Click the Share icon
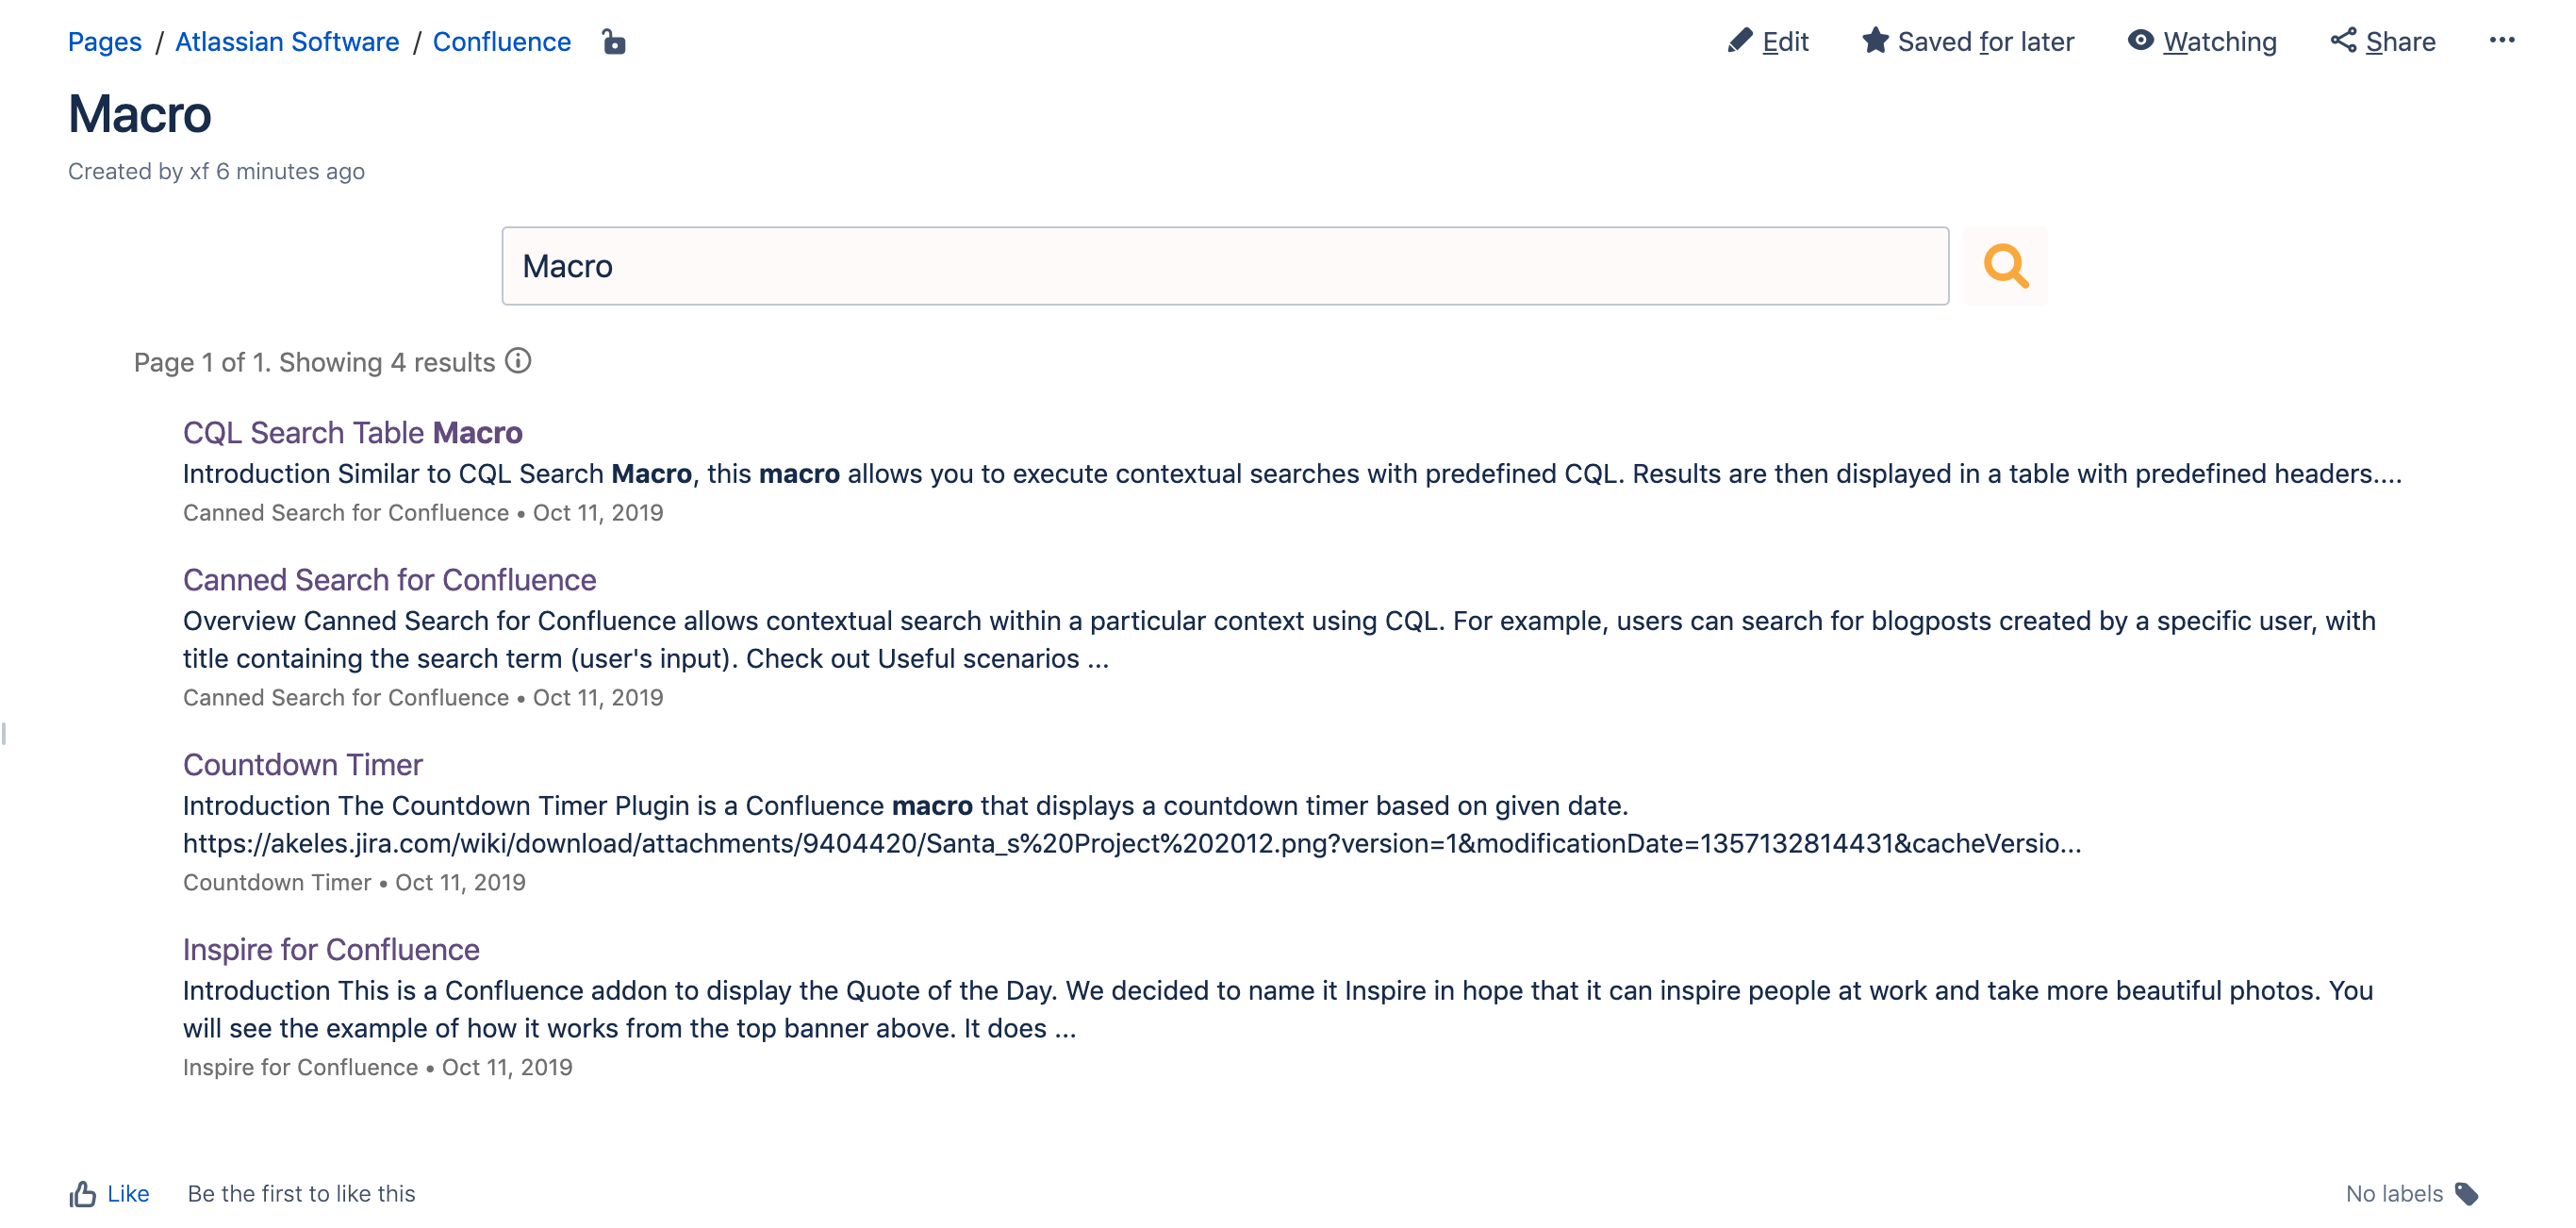 tap(2343, 41)
